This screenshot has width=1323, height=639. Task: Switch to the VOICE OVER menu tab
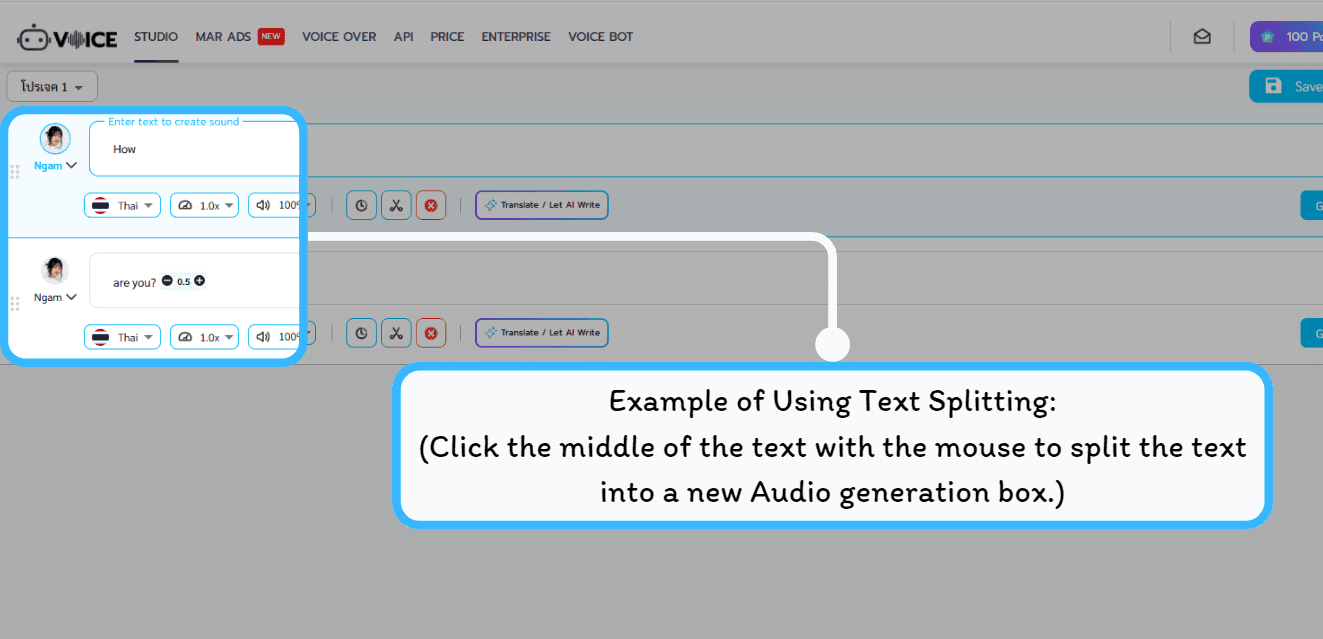(339, 36)
